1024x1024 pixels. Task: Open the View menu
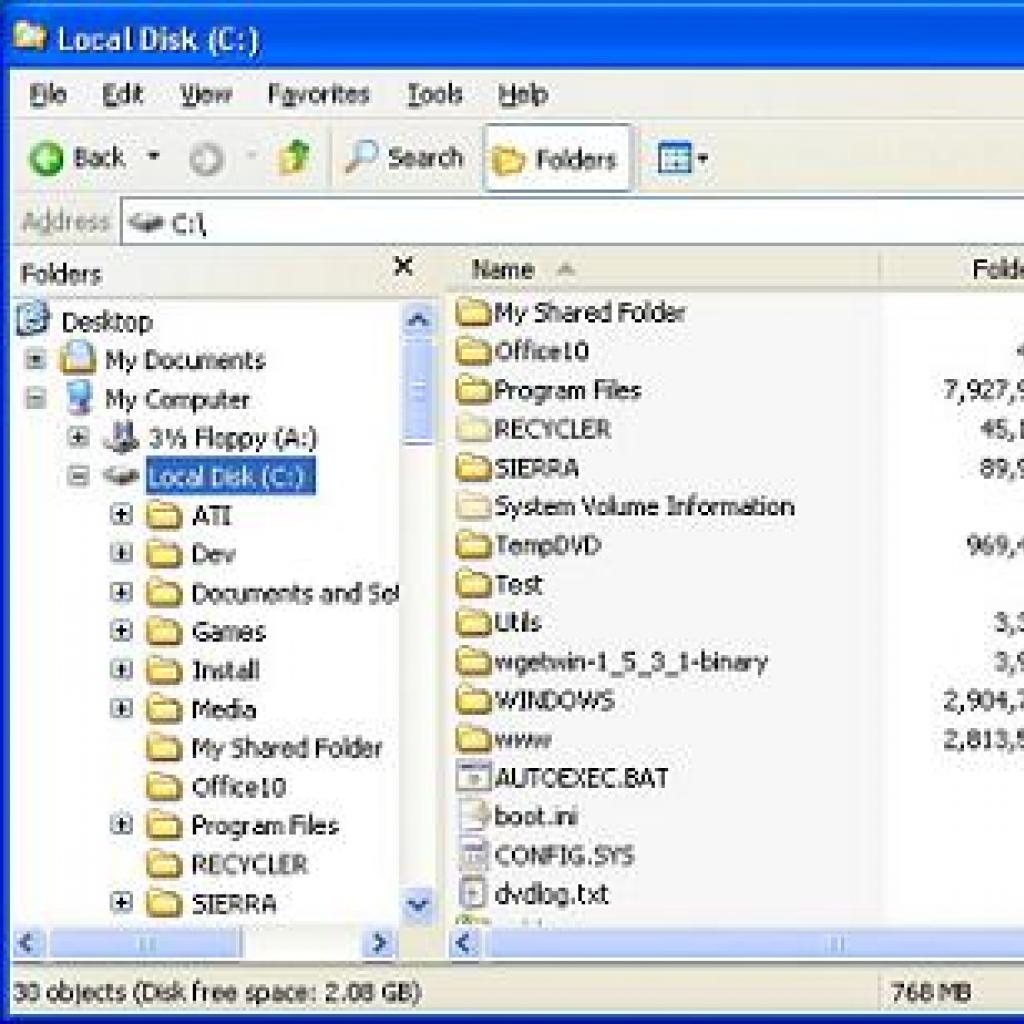[x=206, y=95]
